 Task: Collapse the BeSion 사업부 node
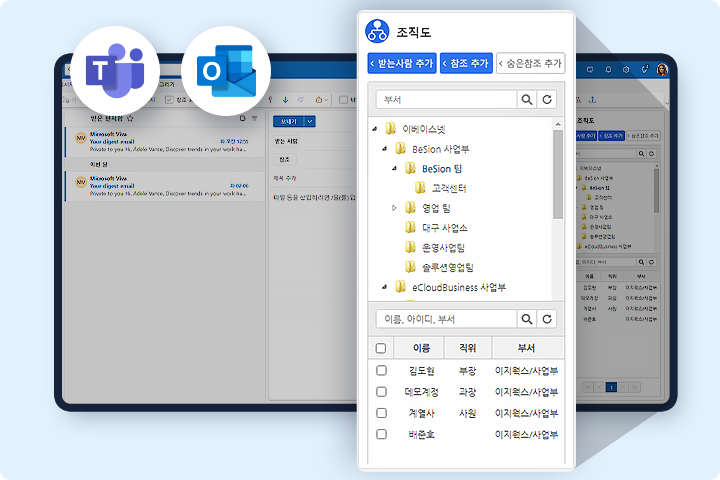click(x=385, y=149)
